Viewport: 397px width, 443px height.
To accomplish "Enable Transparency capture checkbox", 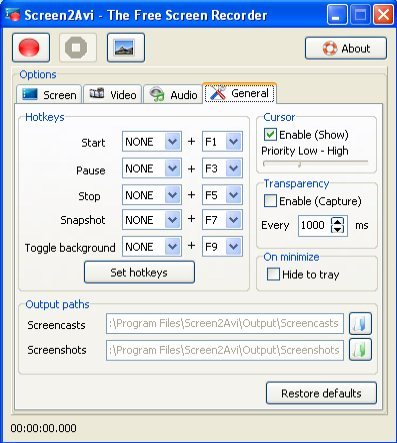I will (270, 201).
